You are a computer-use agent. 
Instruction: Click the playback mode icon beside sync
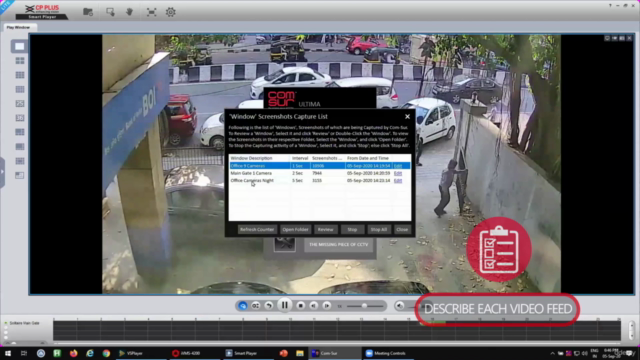point(256,306)
